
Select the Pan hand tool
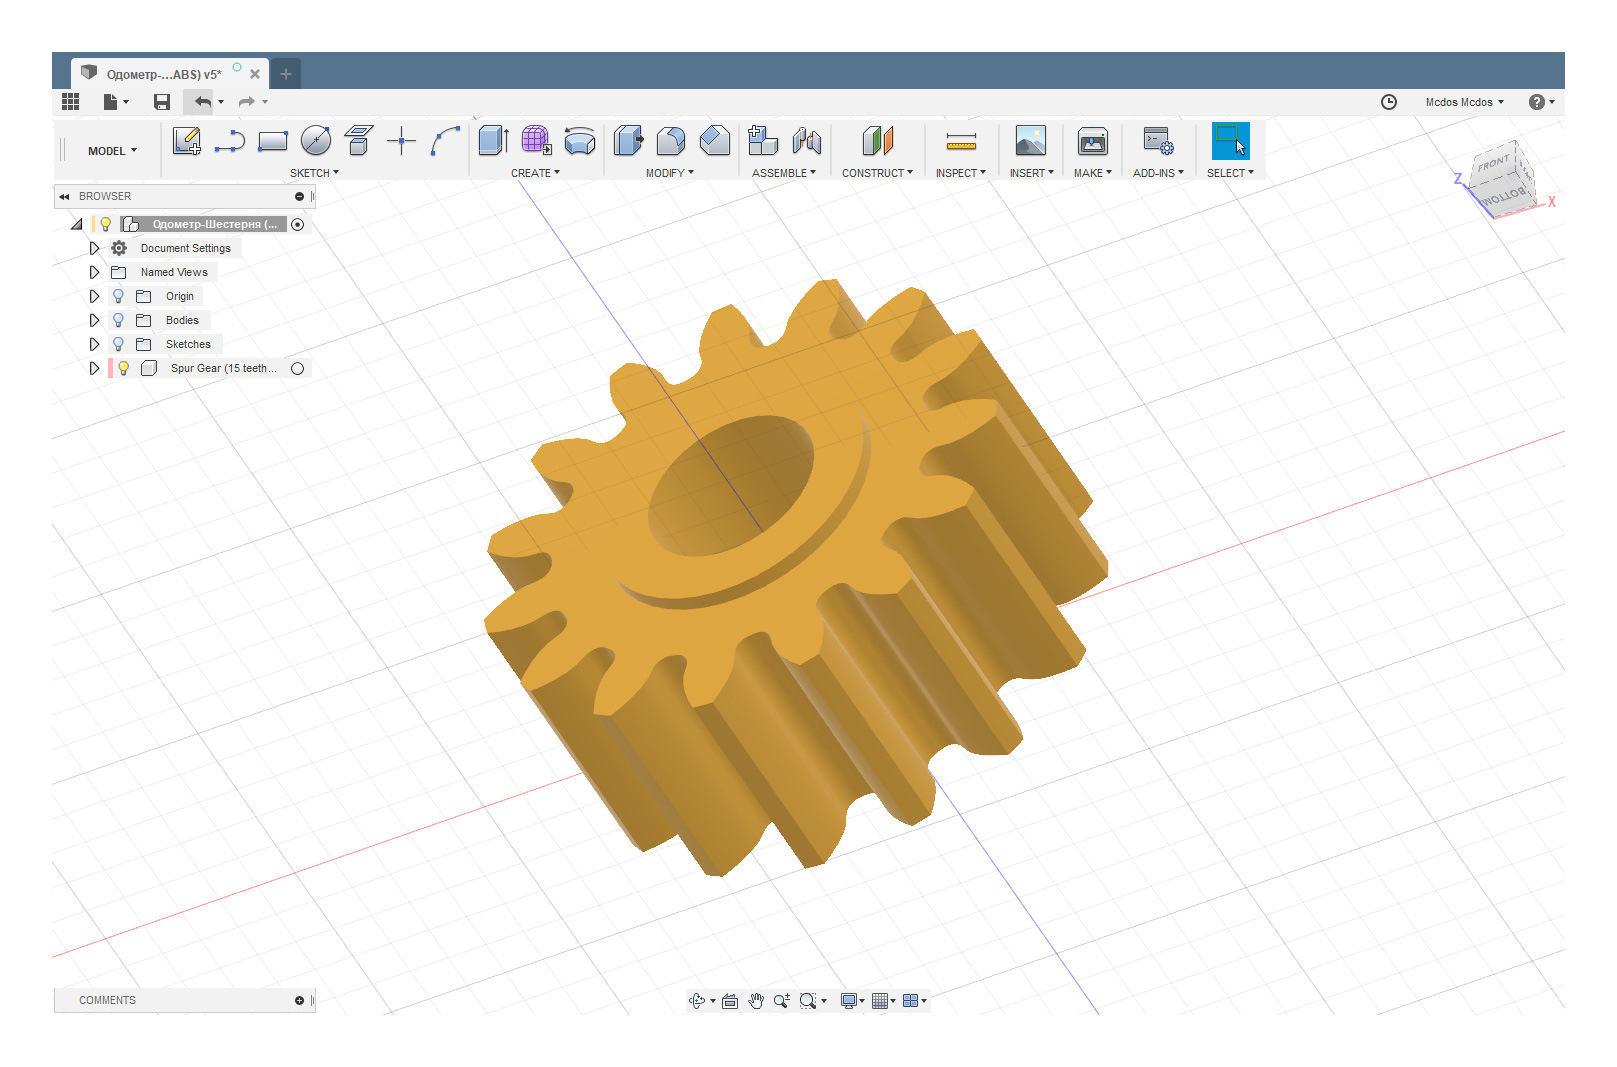pyautogui.click(x=755, y=1000)
